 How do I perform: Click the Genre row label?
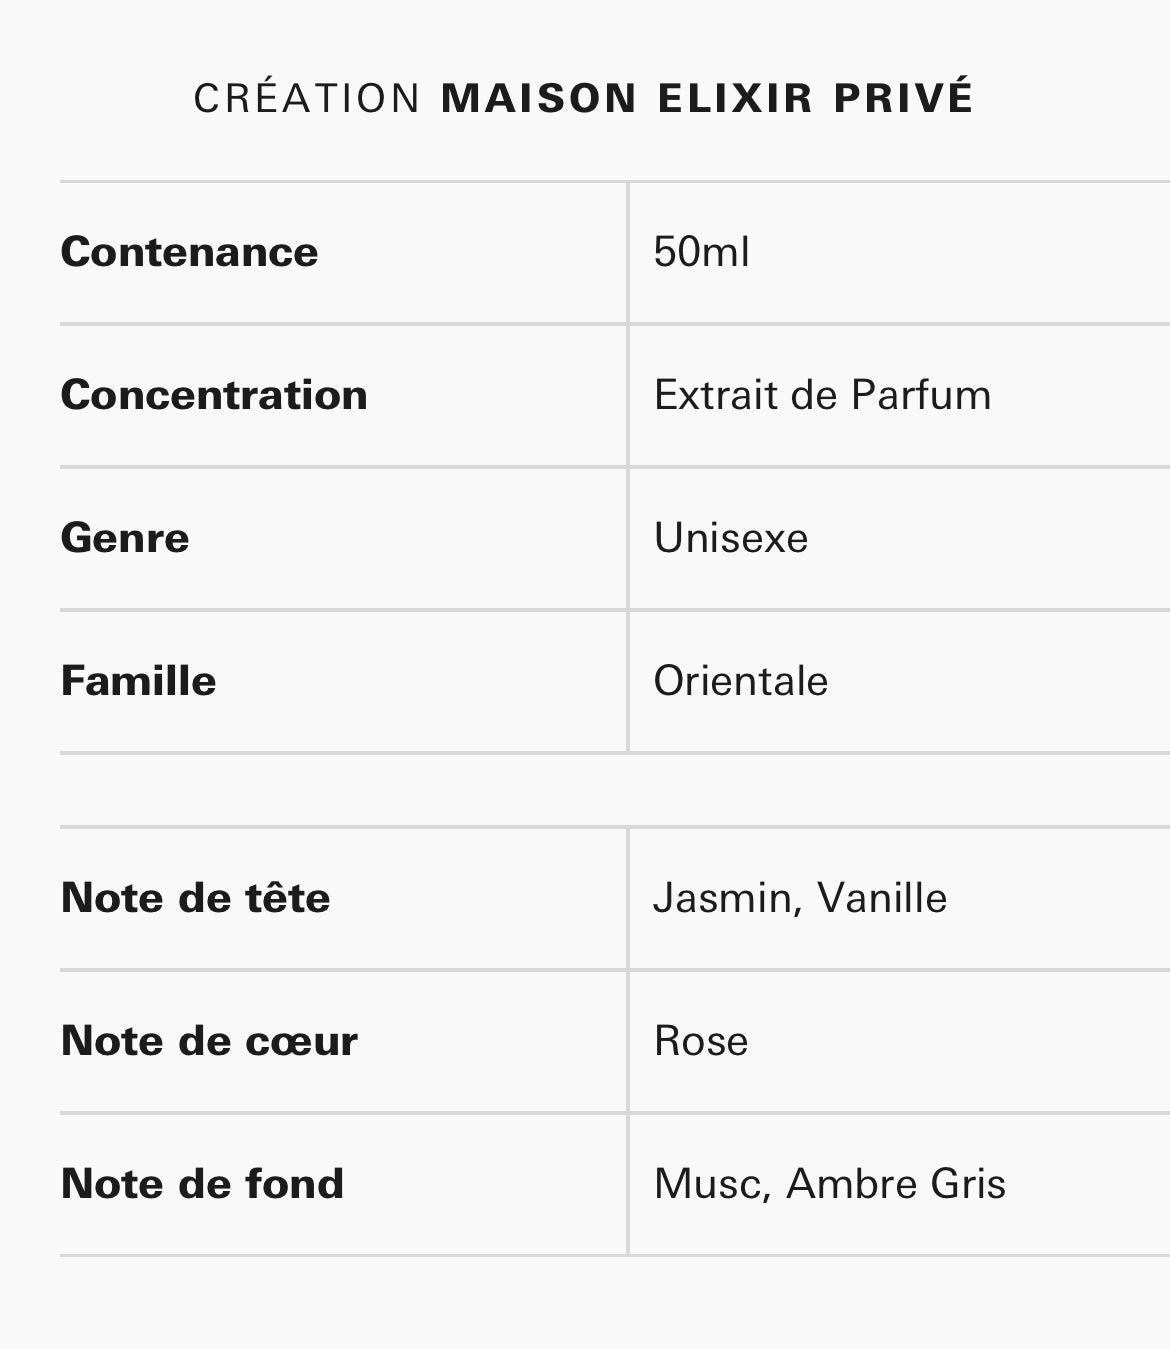click(x=125, y=538)
